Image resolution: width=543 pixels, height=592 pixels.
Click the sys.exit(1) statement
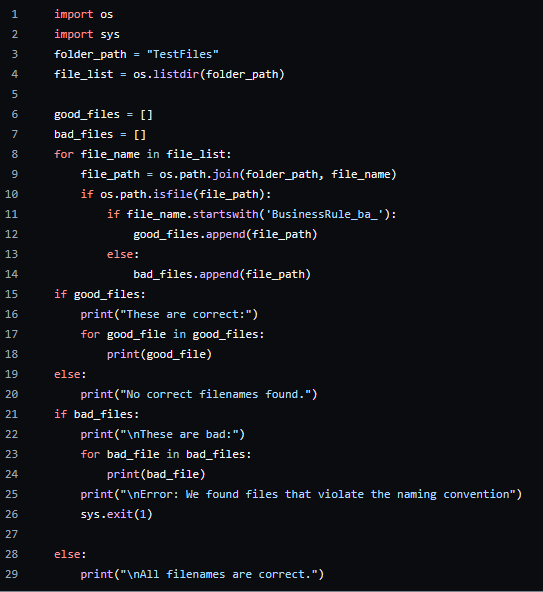(116, 514)
